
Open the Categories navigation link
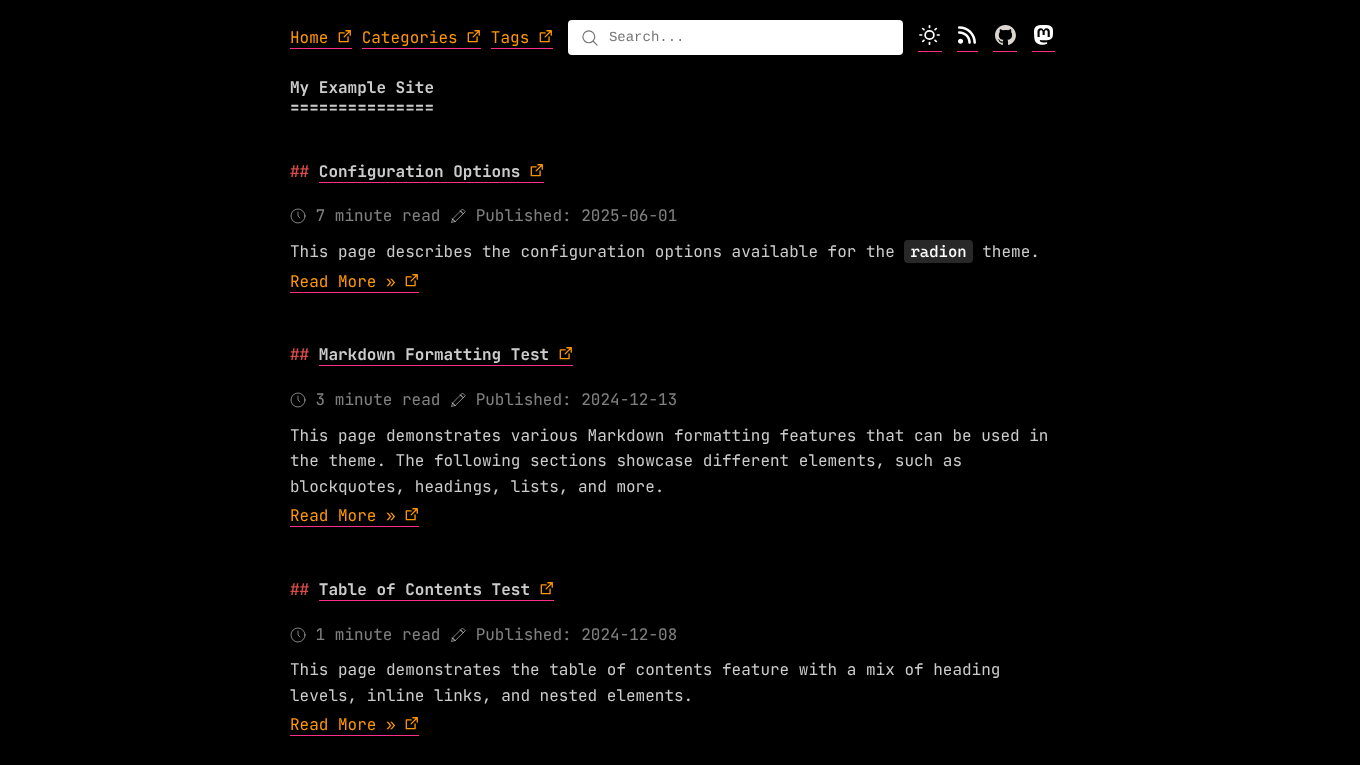point(408,37)
